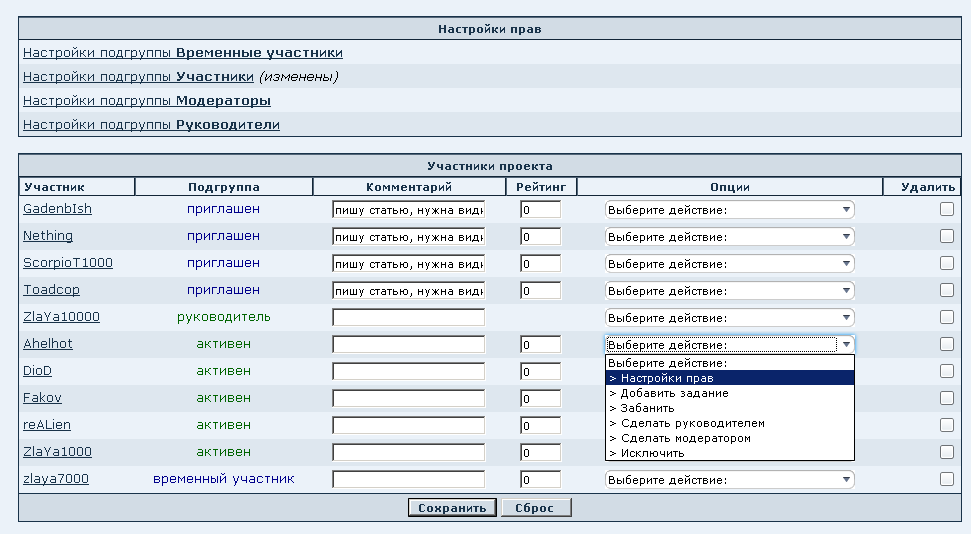Focus comment field for Toadcop
Viewport: 971px width, 534px height.
pos(409,291)
